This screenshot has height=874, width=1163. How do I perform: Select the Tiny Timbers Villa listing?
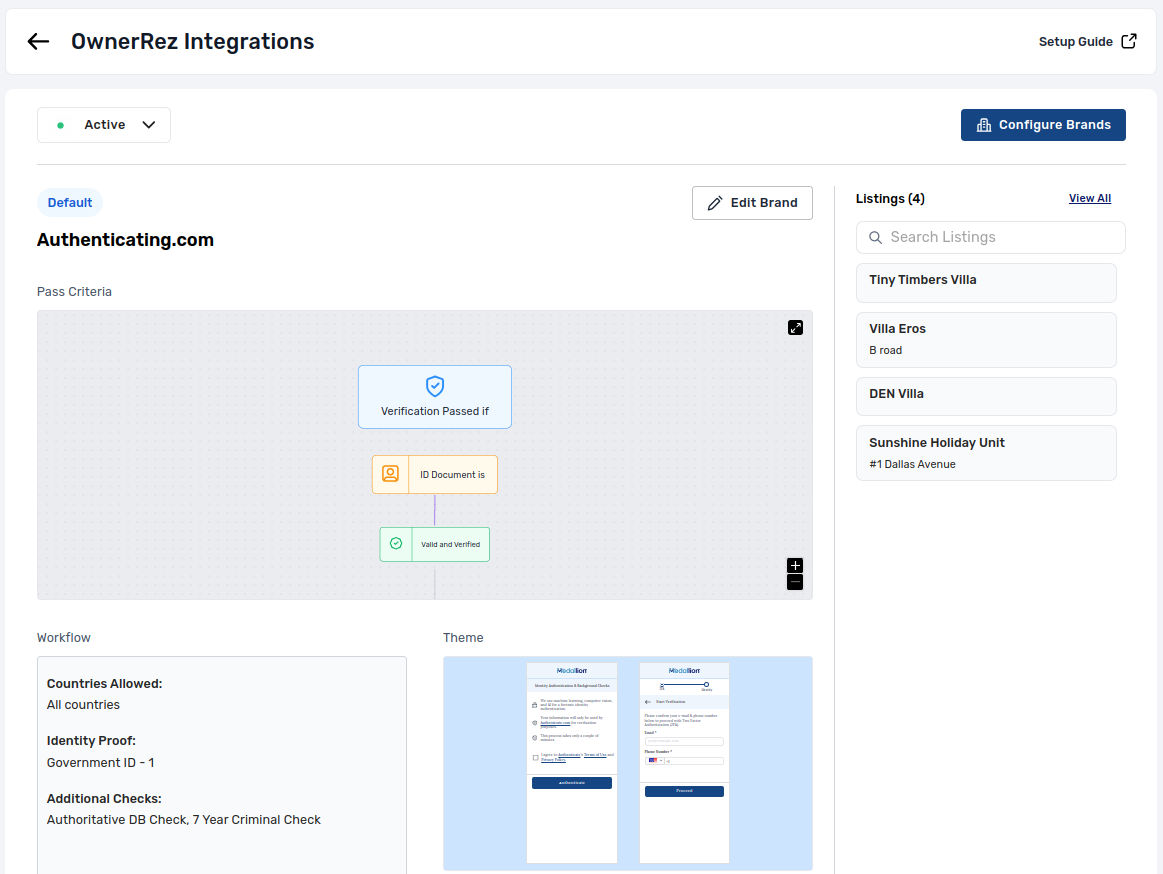[x=985, y=282]
